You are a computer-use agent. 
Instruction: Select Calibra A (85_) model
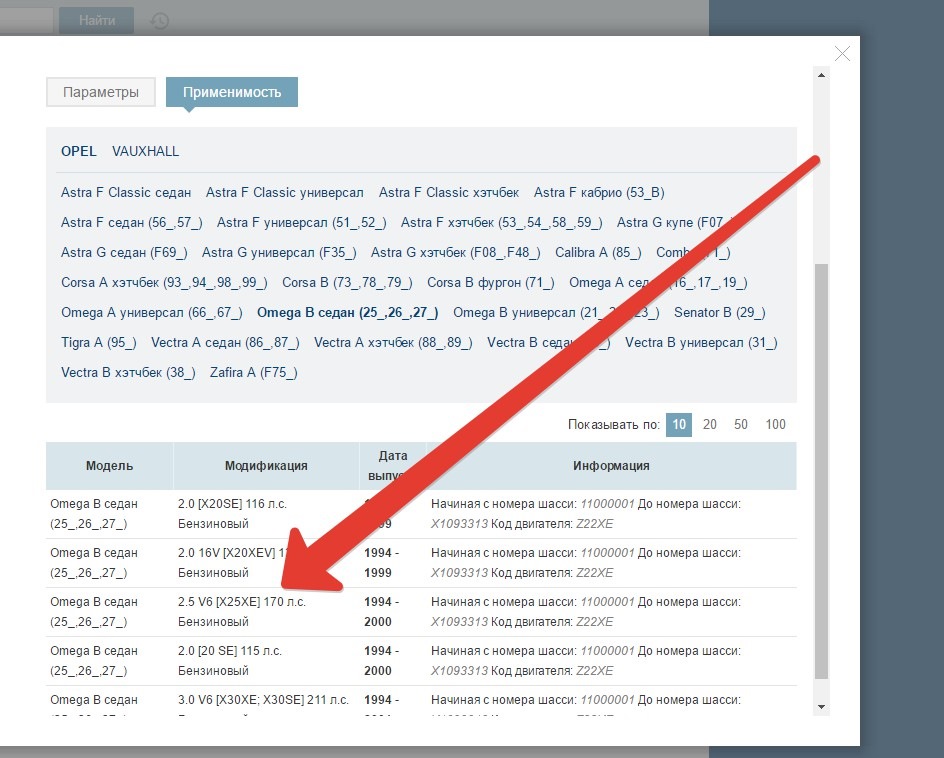[x=598, y=253]
